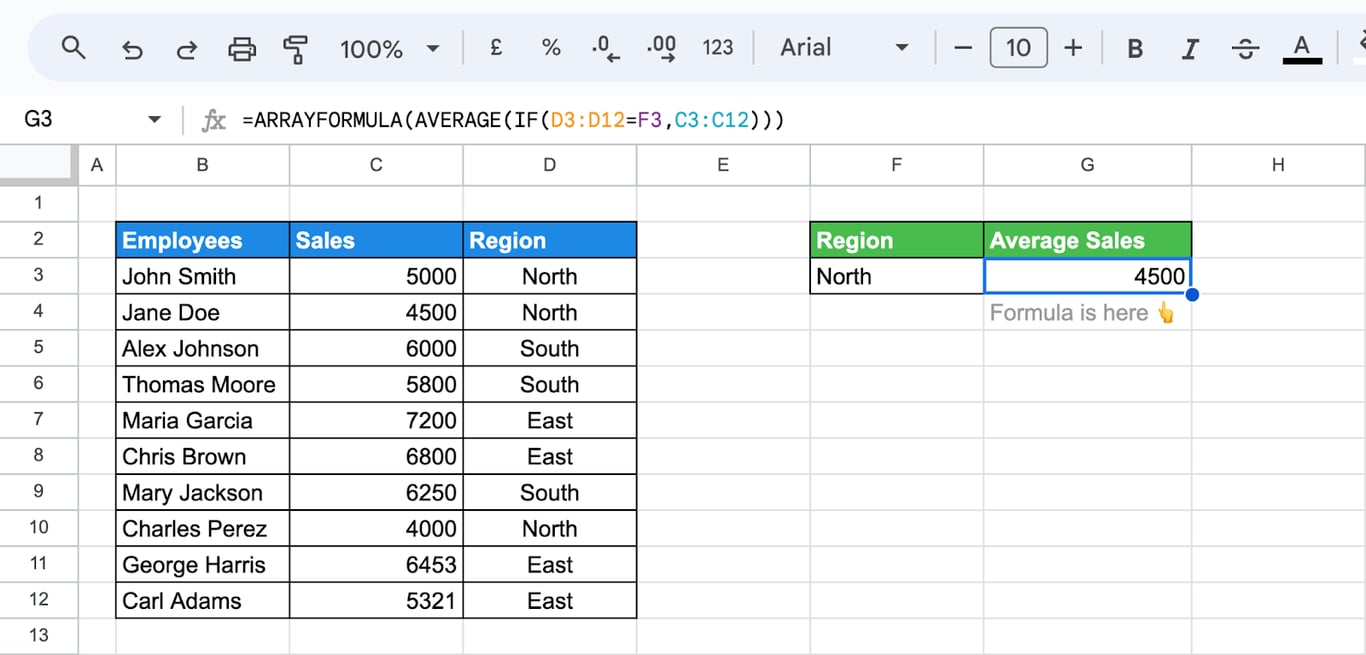Select the cell containing Carl Adams
The height and width of the screenshot is (655, 1366).
(203, 600)
